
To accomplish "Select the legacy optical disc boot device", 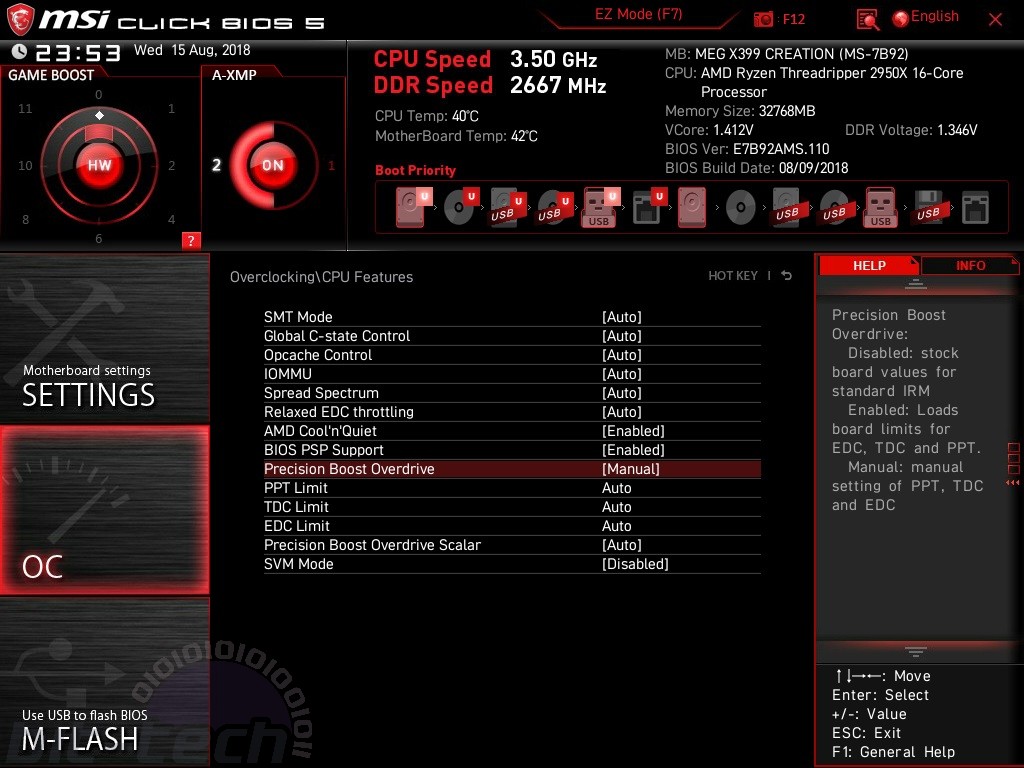I will coord(741,208).
